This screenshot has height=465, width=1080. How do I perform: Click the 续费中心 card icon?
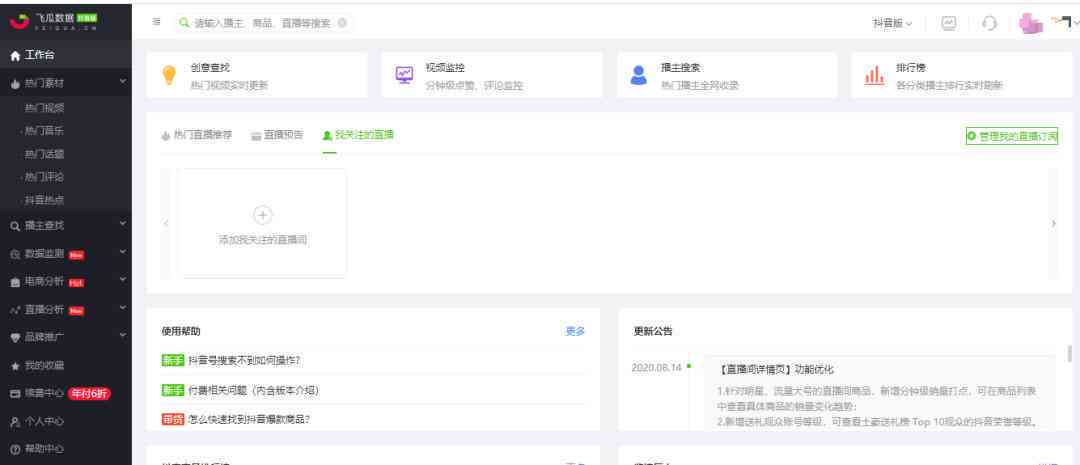click(15, 393)
